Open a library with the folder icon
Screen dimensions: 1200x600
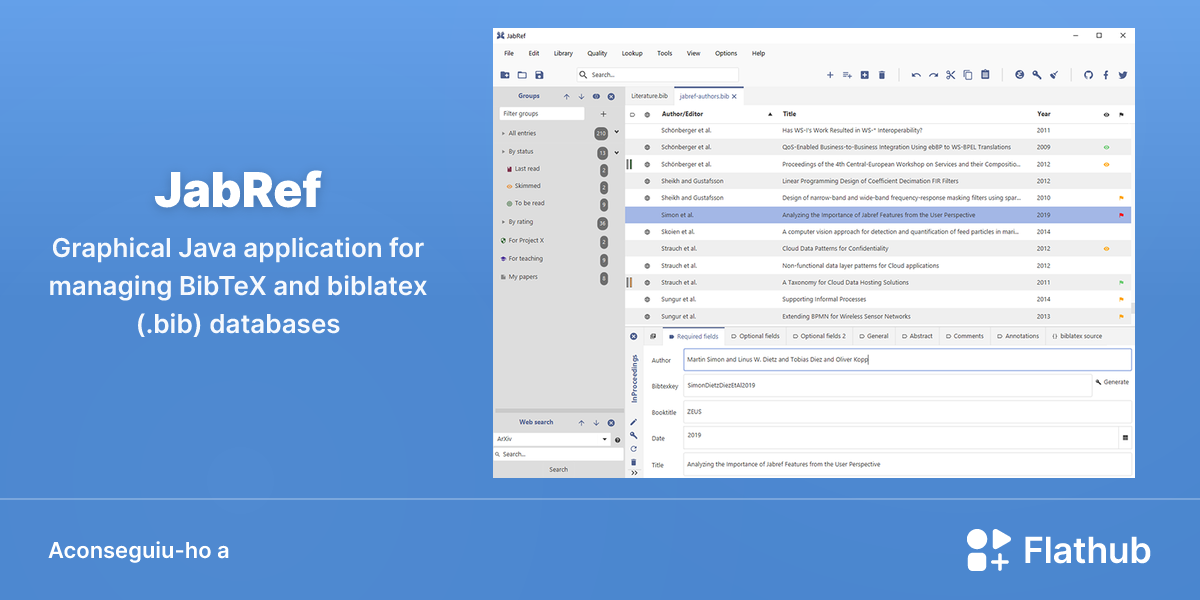[522, 75]
